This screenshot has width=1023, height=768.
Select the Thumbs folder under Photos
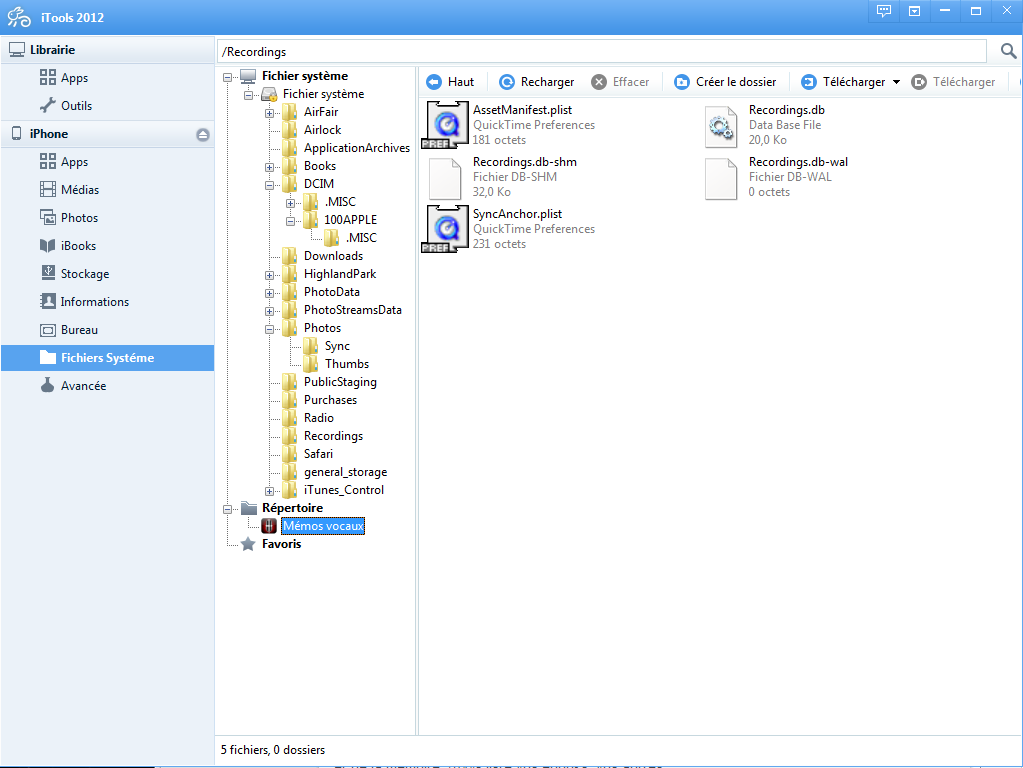pyautogui.click(x=346, y=364)
